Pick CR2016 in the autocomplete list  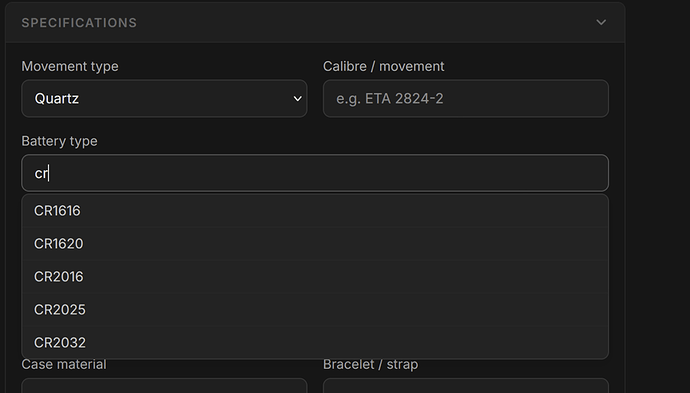315,277
